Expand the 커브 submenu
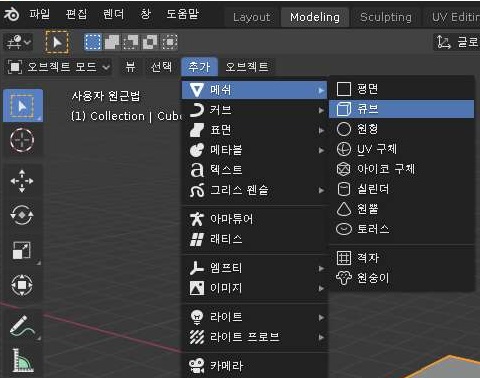This screenshot has width=480, height=378. pos(255,110)
